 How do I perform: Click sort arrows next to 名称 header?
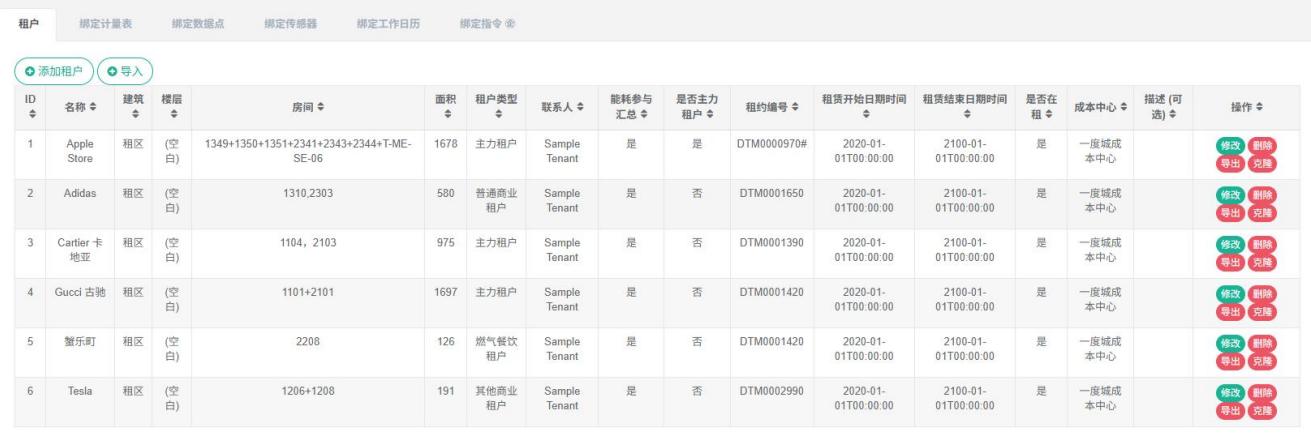[x=94, y=106]
